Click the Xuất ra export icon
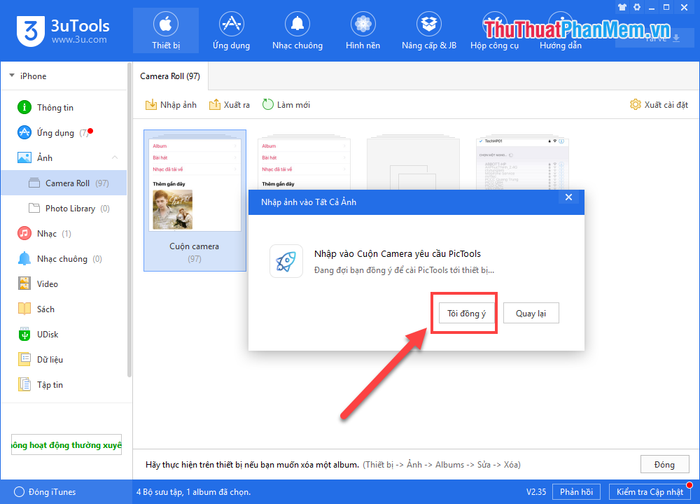Image resolution: width=700 pixels, height=504 pixels. coord(215,104)
